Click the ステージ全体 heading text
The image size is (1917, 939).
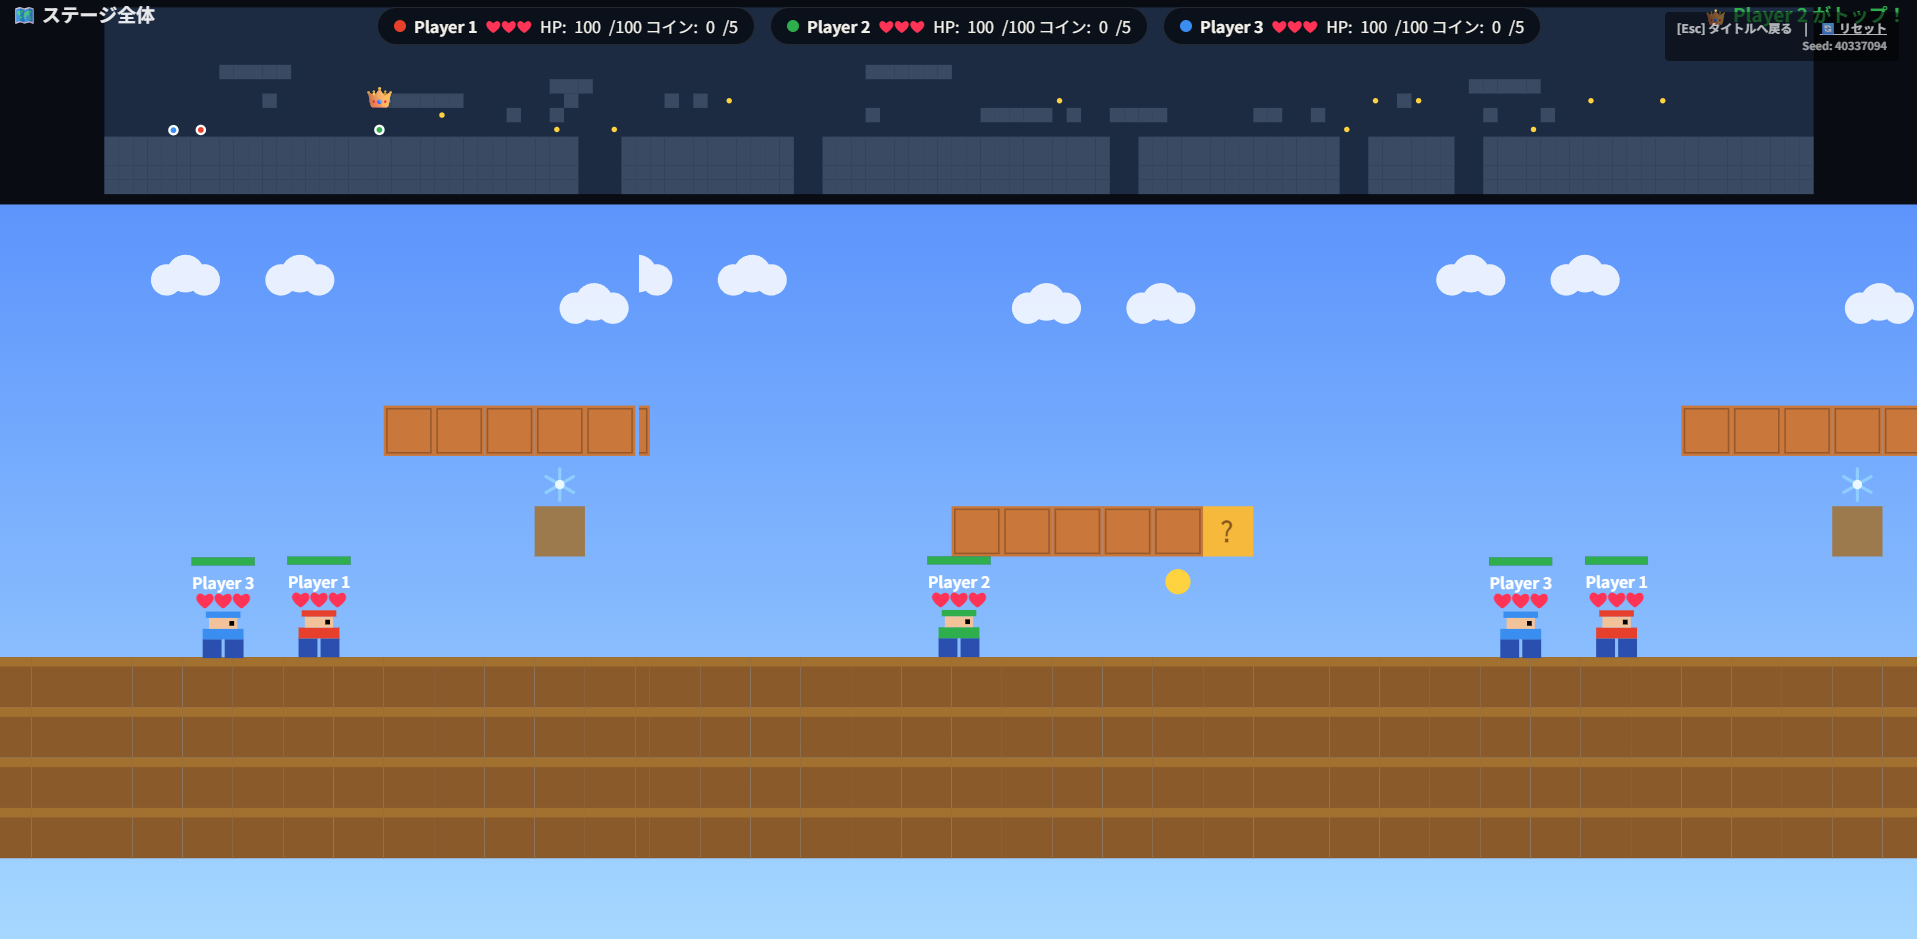coord(98,15)
